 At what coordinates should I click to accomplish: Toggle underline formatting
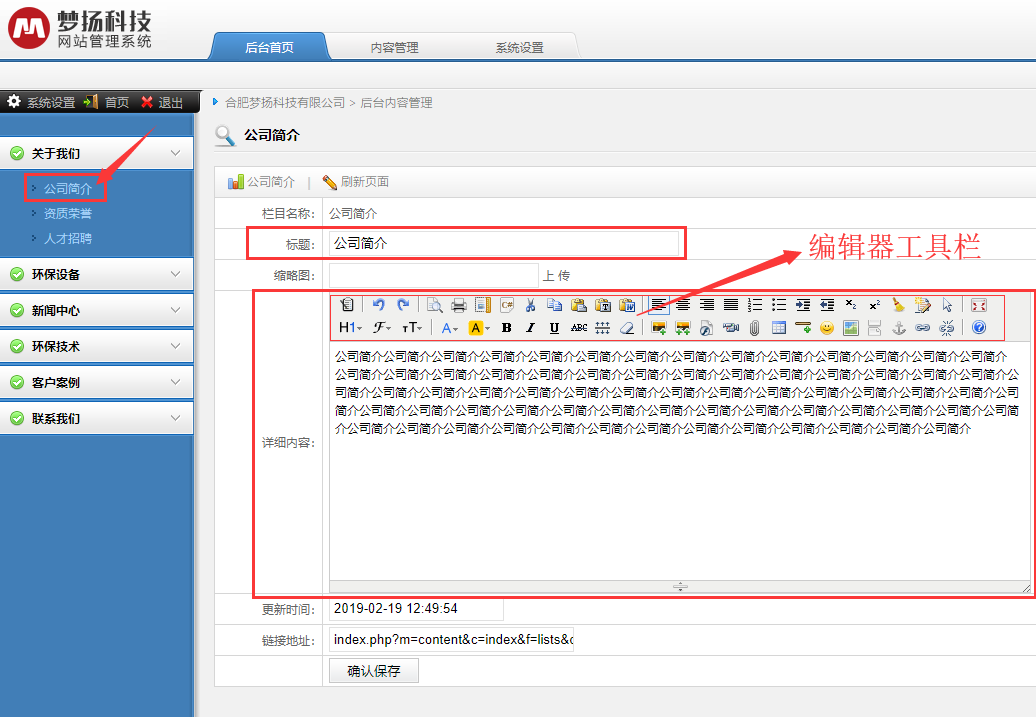pos(554,327)
